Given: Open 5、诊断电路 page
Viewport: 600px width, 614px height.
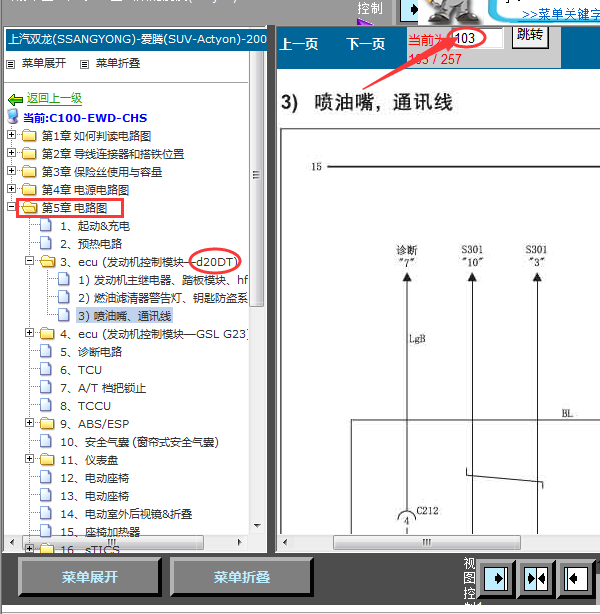Looking at the screenshot, I should point(91,352).
